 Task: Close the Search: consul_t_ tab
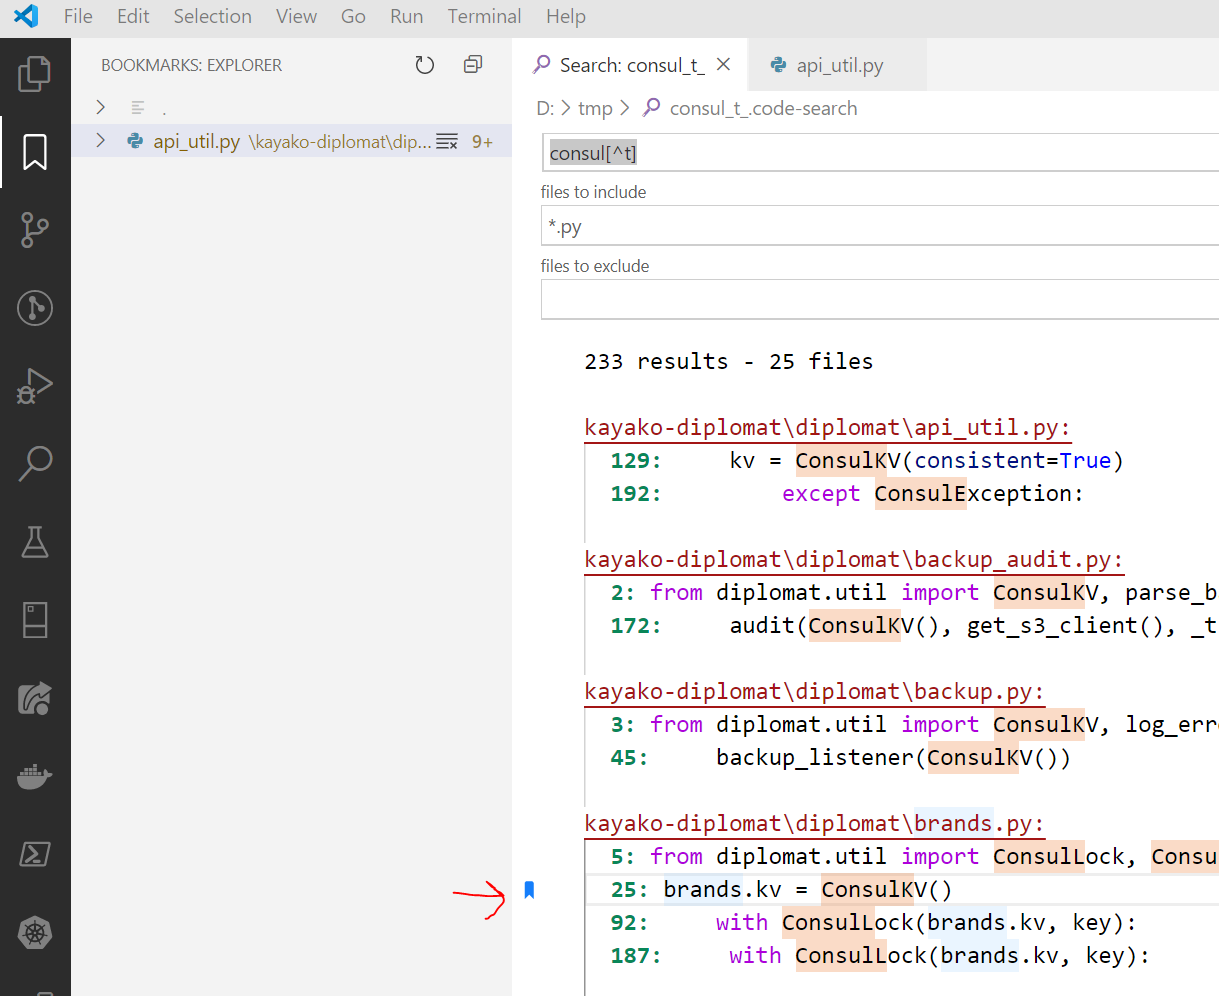point(724,65)
